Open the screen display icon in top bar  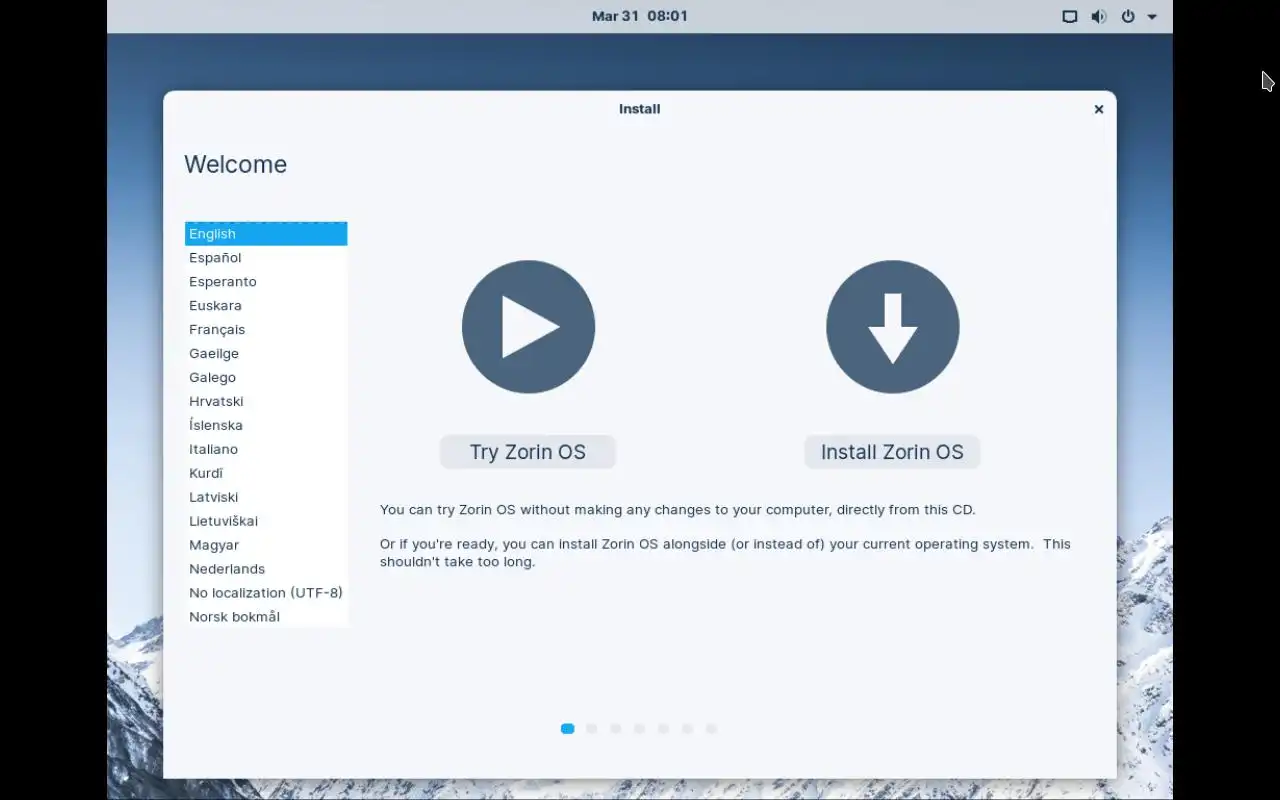point(1069,16)
